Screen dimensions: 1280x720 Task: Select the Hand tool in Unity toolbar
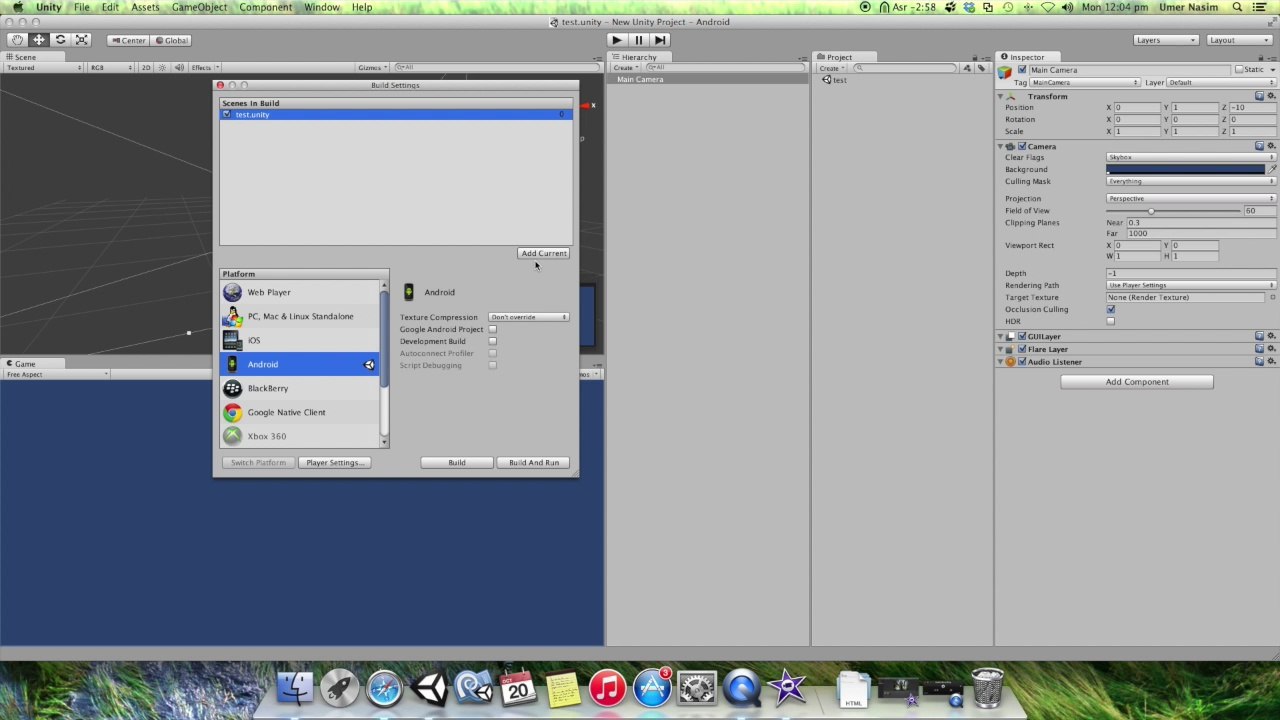pos(17,40)
